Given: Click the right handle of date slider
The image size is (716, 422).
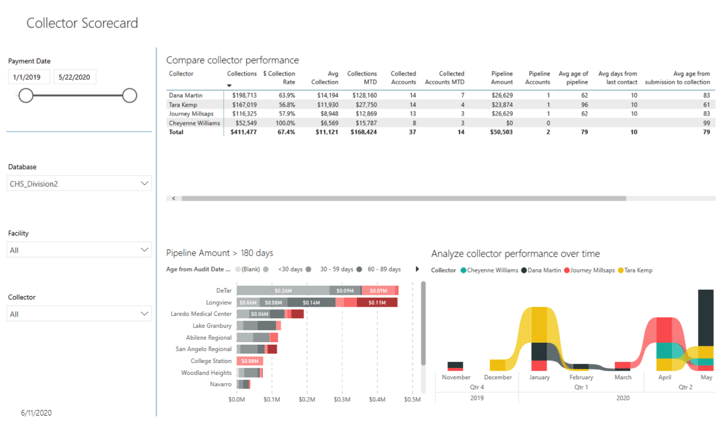Looking at the screenshot, I should pos(130,95).
